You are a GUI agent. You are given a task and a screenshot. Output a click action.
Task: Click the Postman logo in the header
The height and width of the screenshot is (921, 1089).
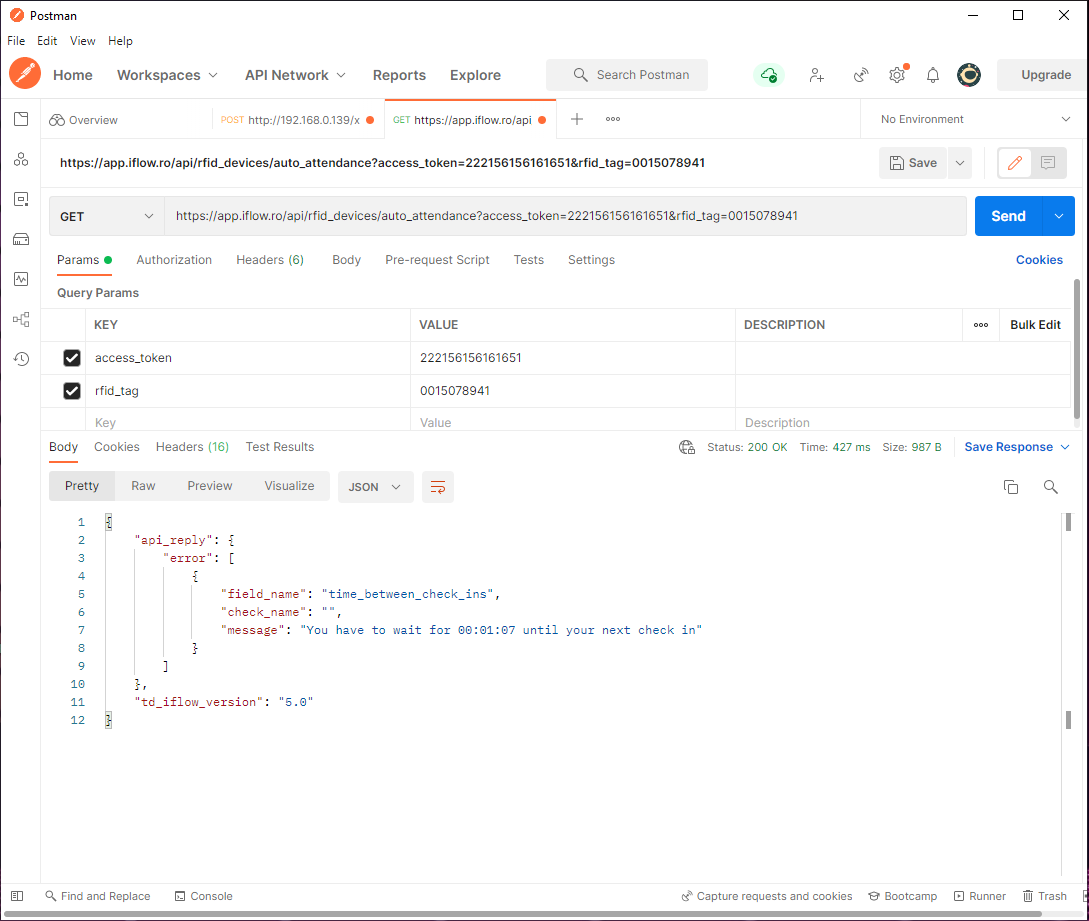[x=25, y=74]
